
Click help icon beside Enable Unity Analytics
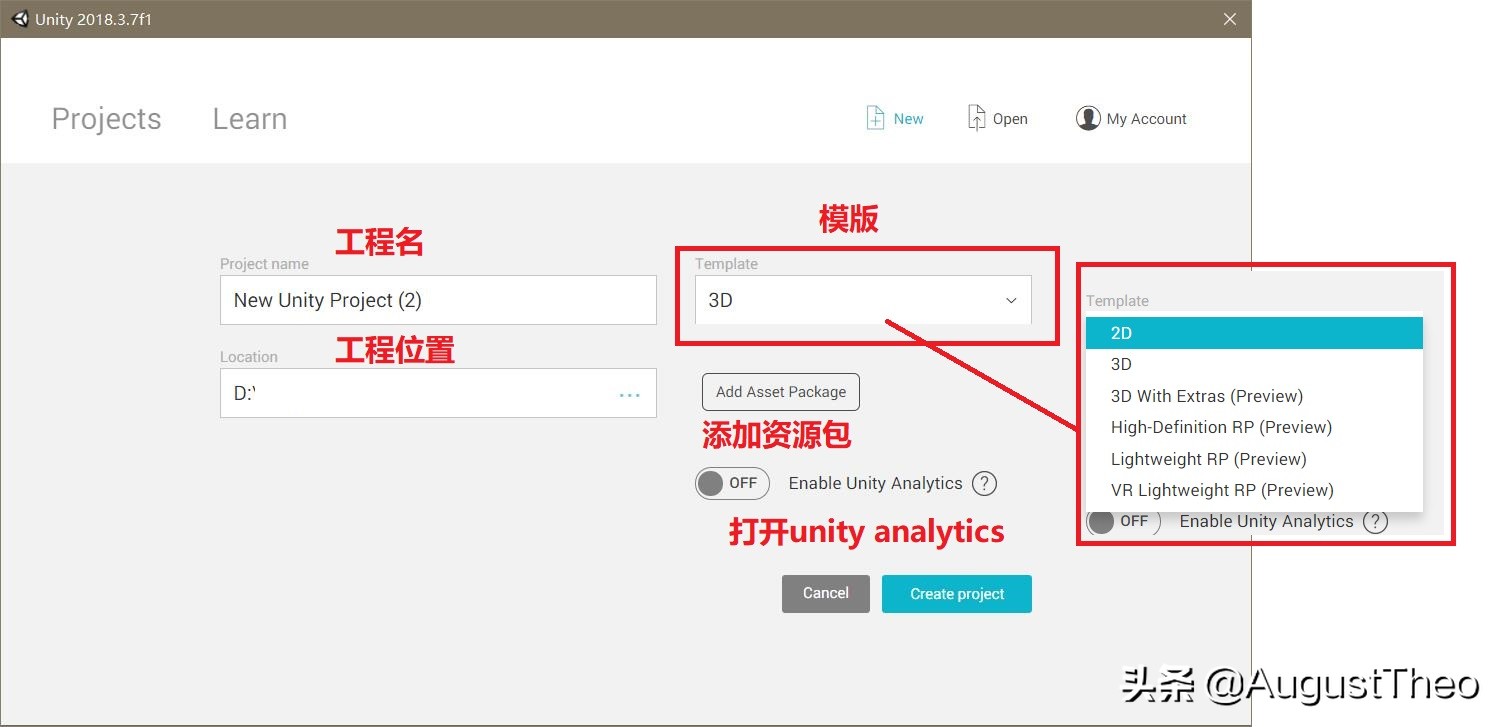coord(985,484)
